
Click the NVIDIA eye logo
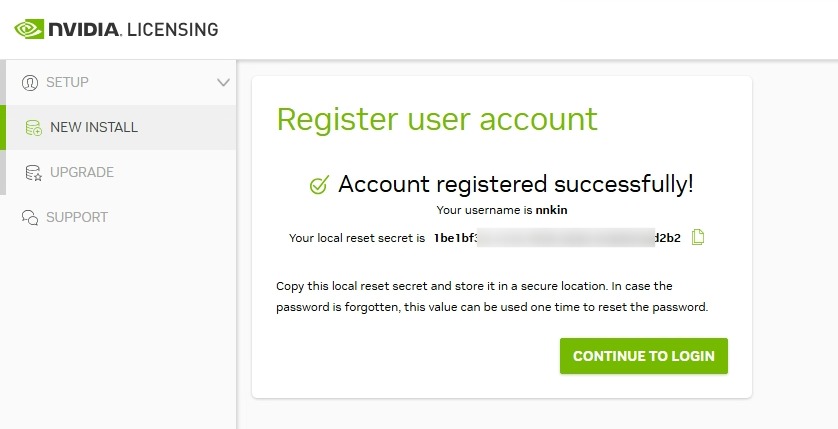[29, 29]
